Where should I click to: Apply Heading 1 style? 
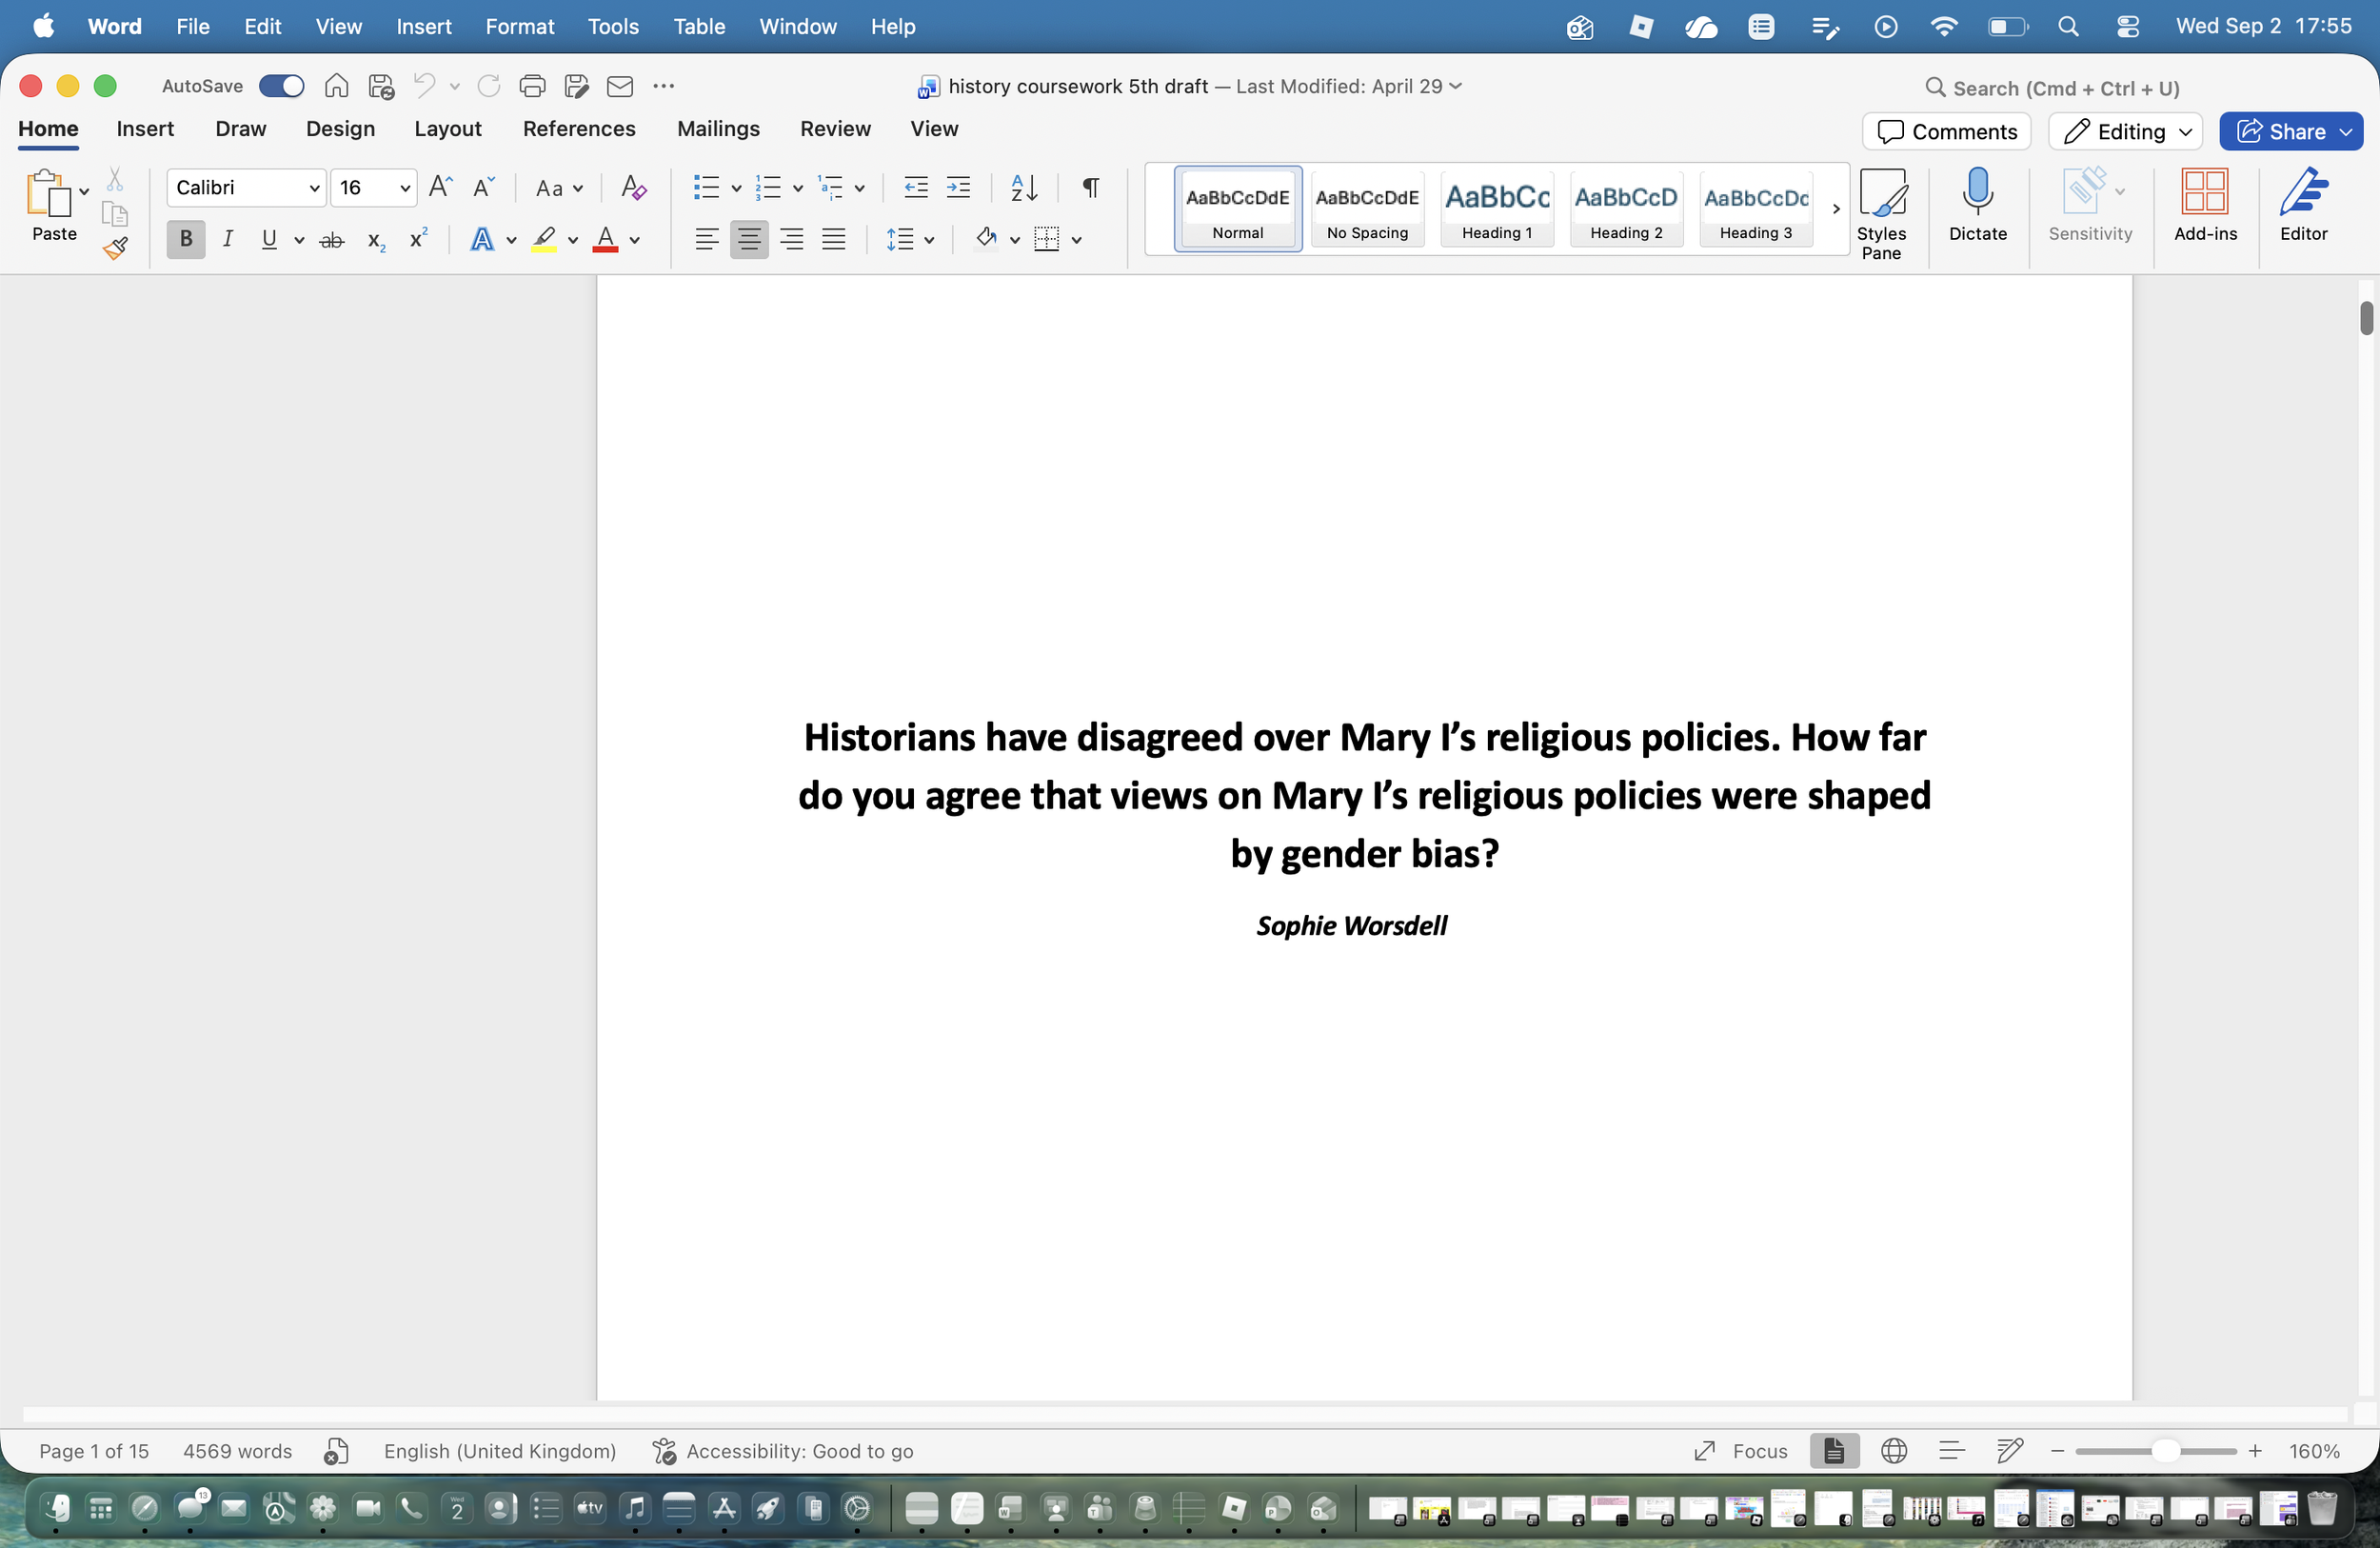pyautogui.click(x=1496, y=208)
